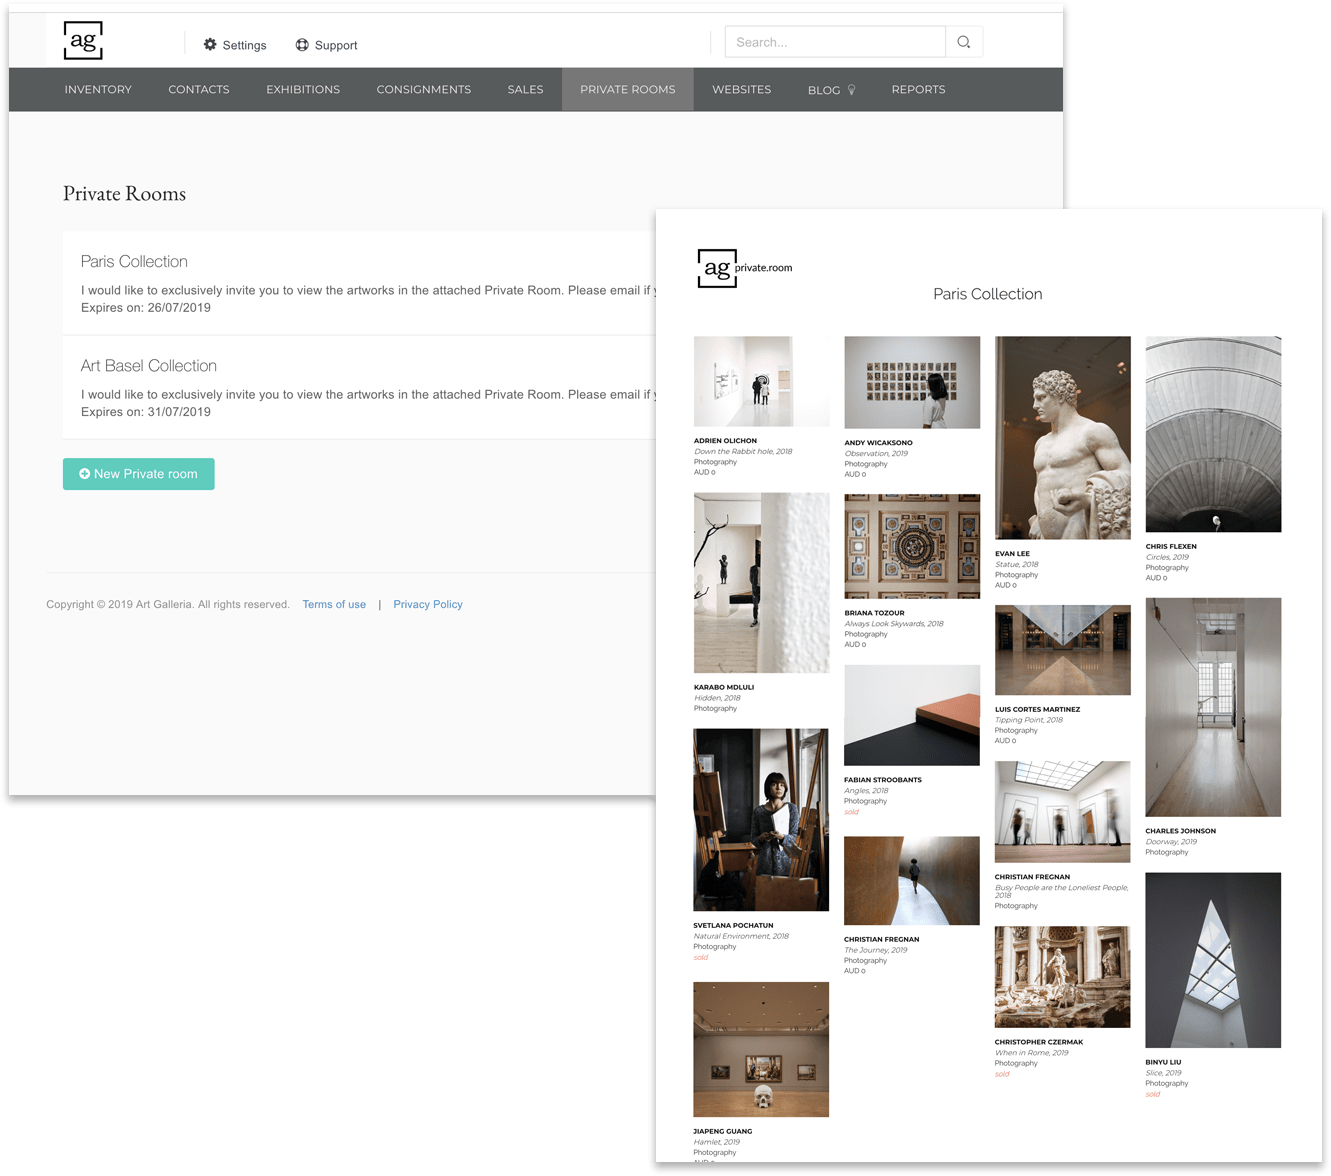Viewport: 1331px width, 1176px height.
Task: Click the artist name CHARLES JOHNSON
Action: pos(1181,831)
